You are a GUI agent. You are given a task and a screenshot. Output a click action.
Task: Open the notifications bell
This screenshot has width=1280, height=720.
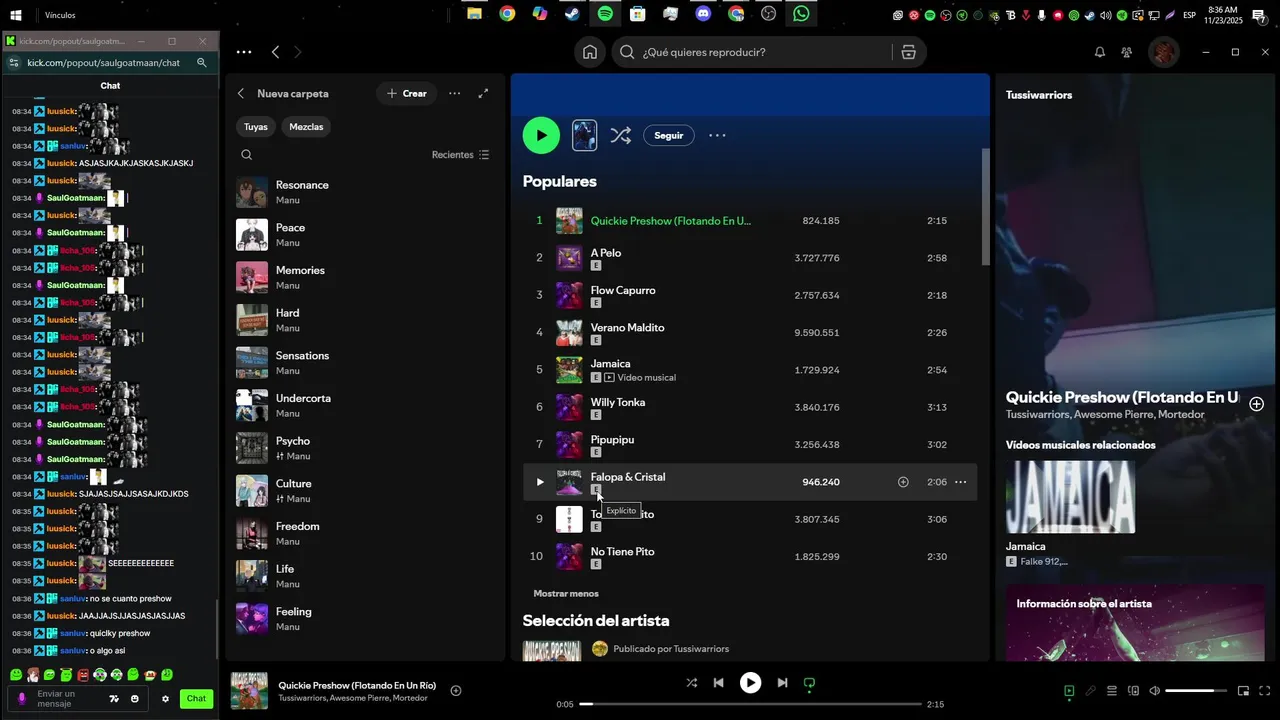click(x=1100, y=52)
